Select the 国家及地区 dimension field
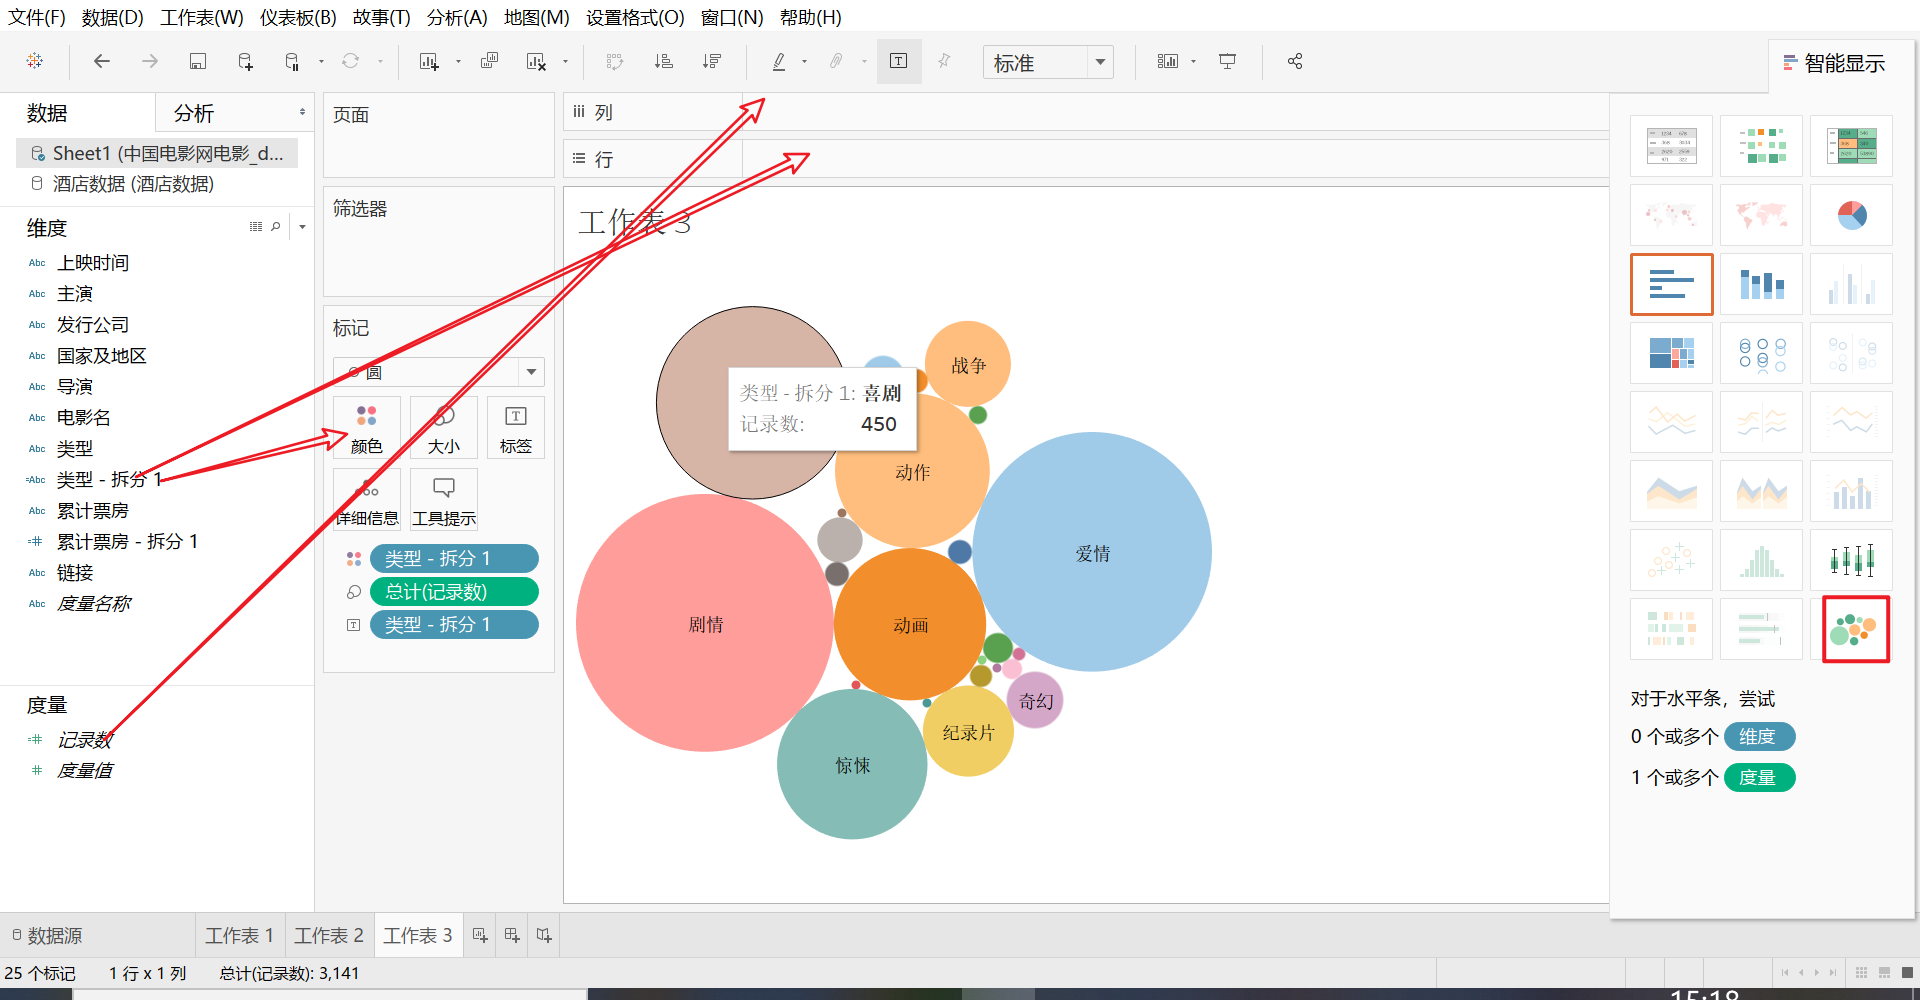The height and width of the screenshot is (1000, 1920). 101,356
